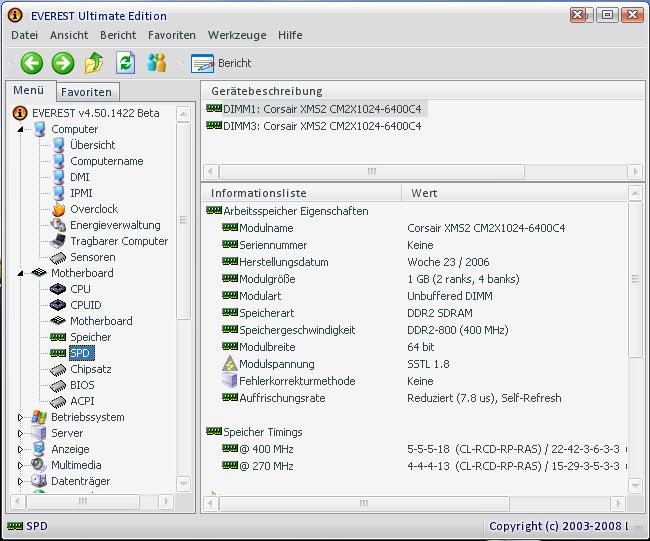Select the @ 270 MHz timings row
This screenshot has height=541, width=650.
click(x=416, y=466)
